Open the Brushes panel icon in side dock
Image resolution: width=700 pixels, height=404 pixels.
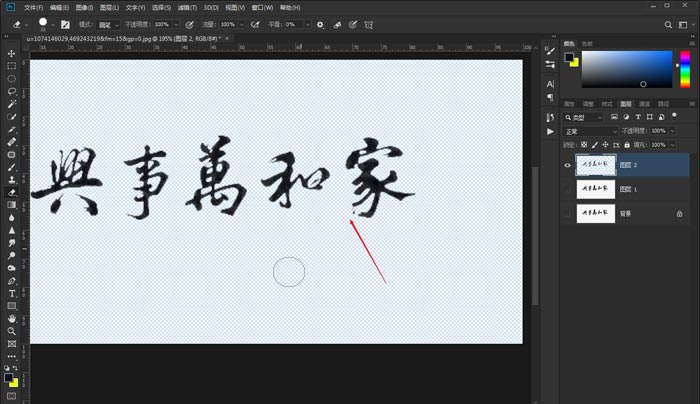tap(550, 51)
